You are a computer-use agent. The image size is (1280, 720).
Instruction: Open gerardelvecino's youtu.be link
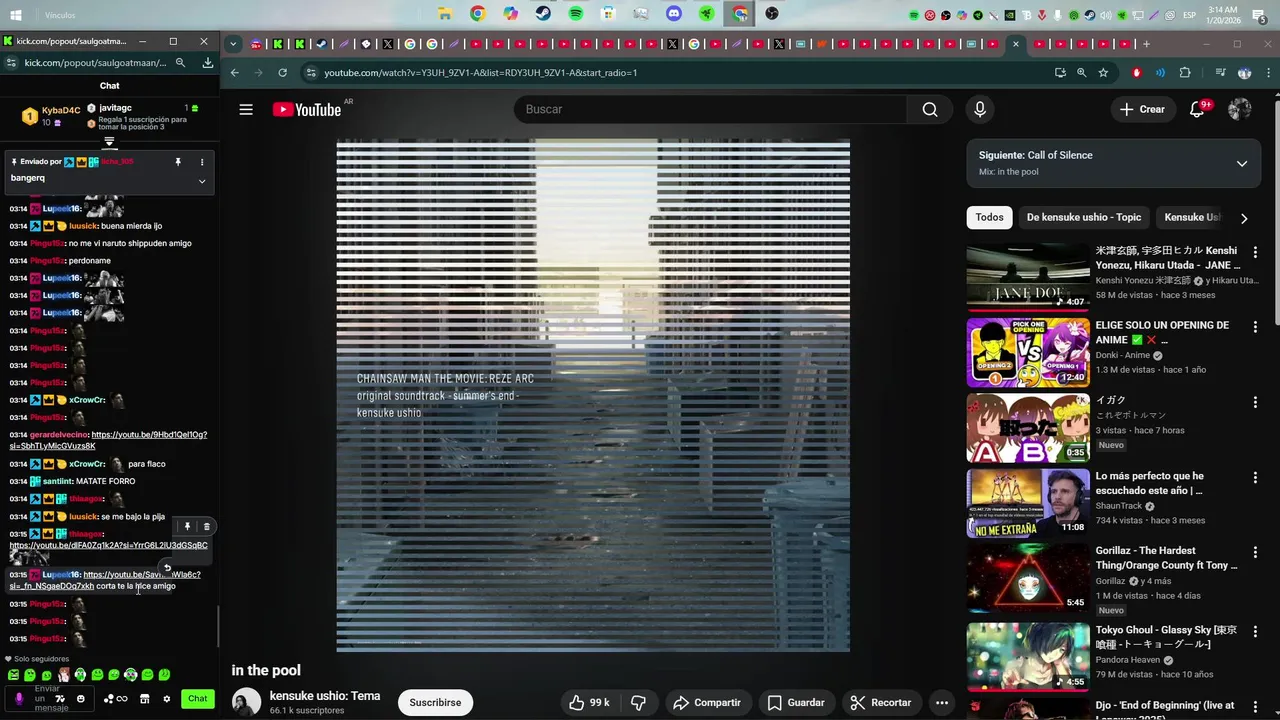108,440
